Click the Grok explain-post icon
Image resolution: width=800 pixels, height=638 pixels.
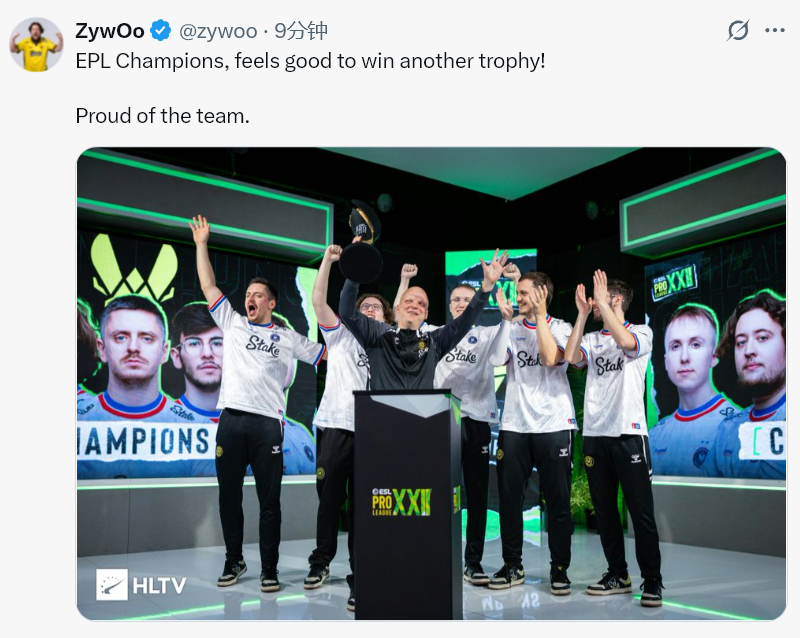click(x=738, y=31)
